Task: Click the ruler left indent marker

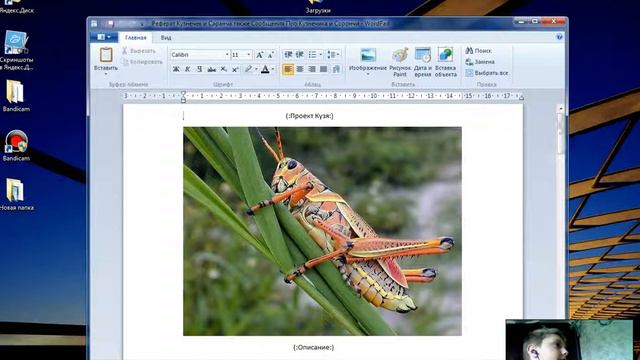Action: pos(183,97)
